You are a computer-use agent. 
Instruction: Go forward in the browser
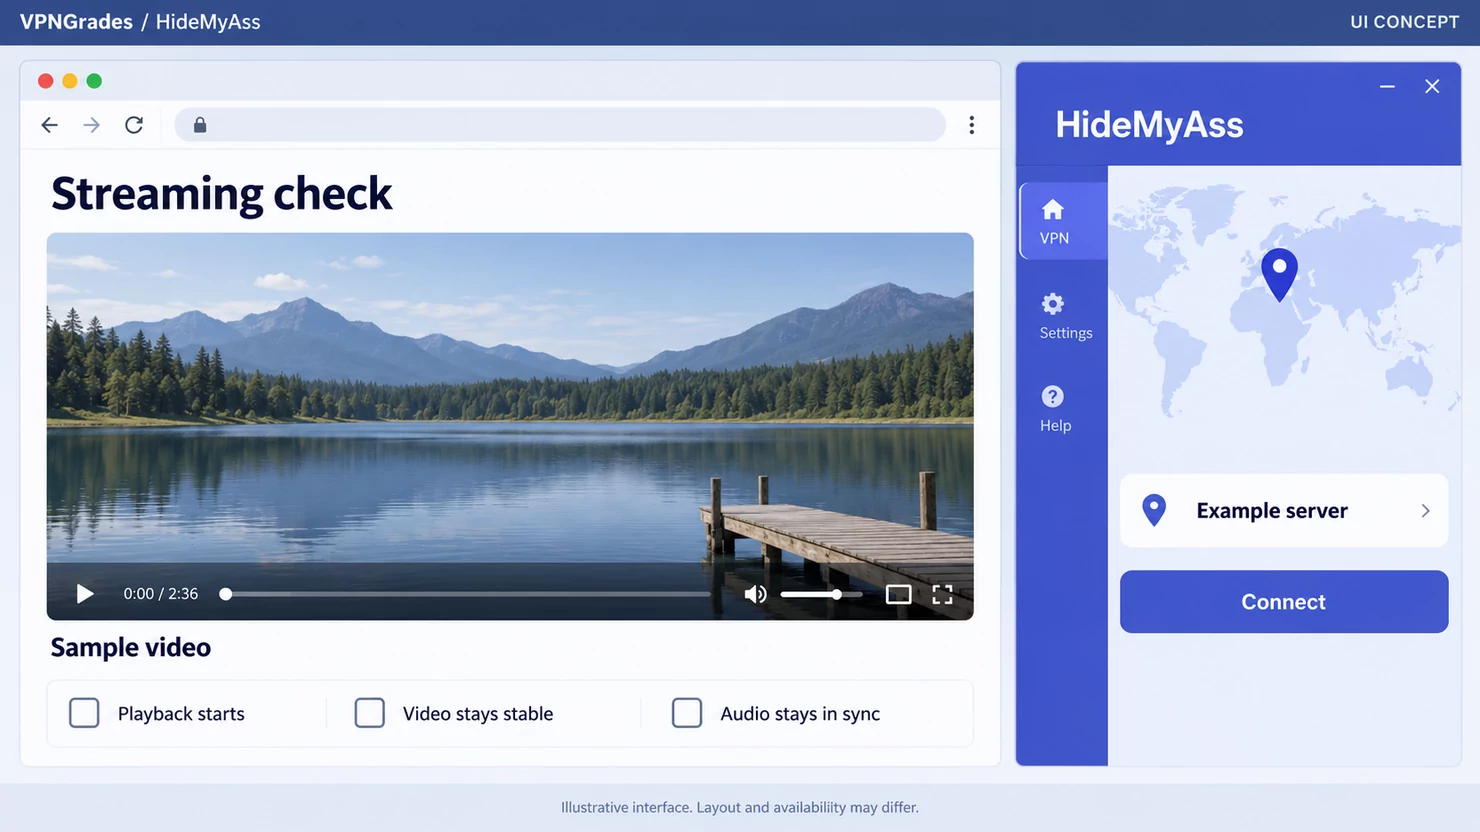(x=91, y=125)
